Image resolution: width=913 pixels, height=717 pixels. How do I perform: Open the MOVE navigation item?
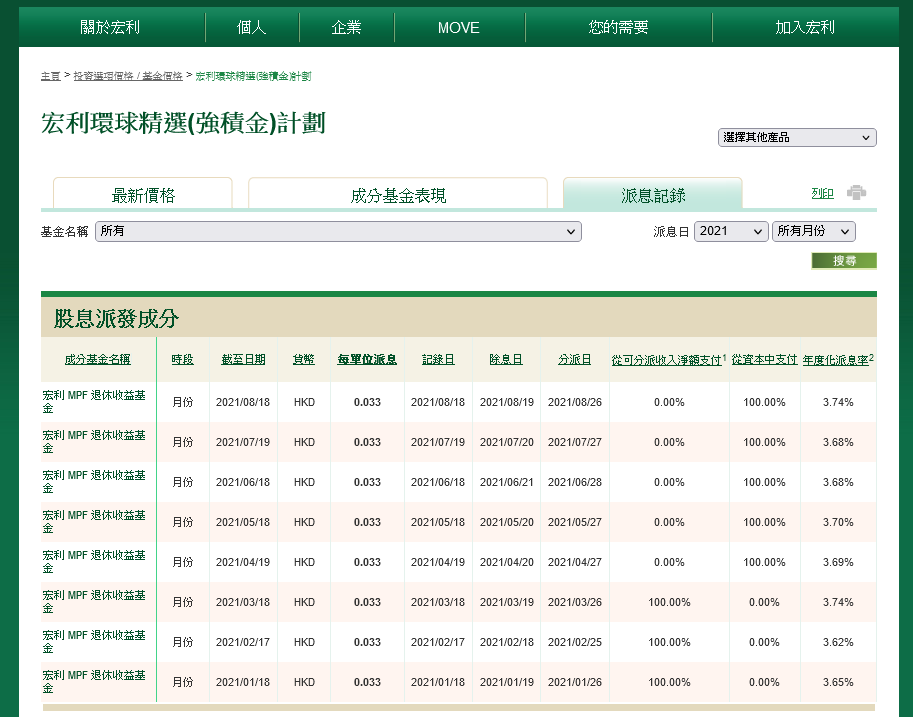(459, 27)
